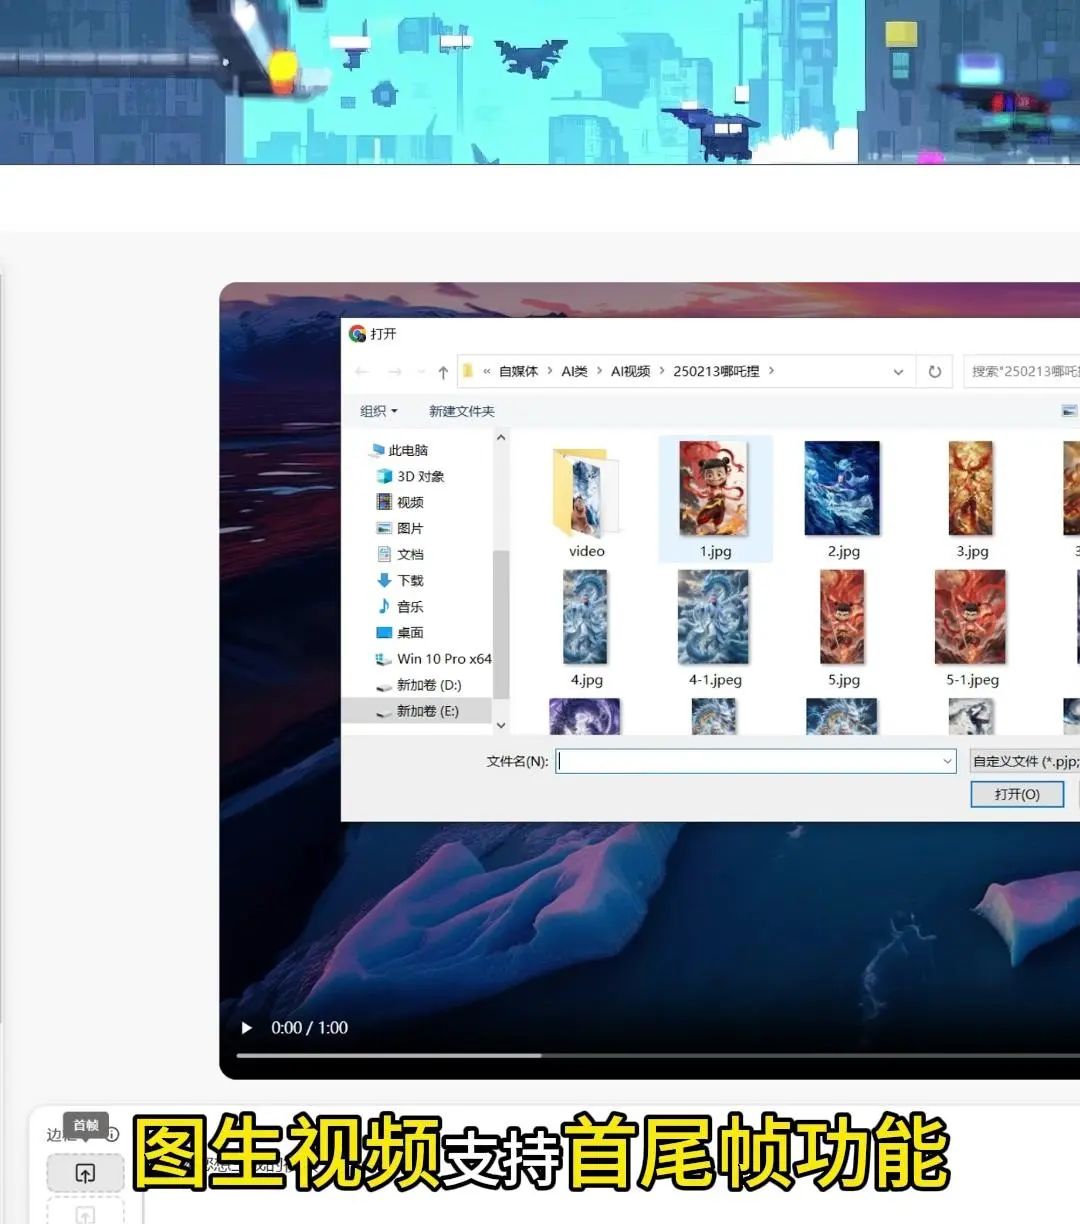Screen dimensions: 1080x1224
Task: Click the view layout icon at dialog top right
Action: pos(1068,410)
